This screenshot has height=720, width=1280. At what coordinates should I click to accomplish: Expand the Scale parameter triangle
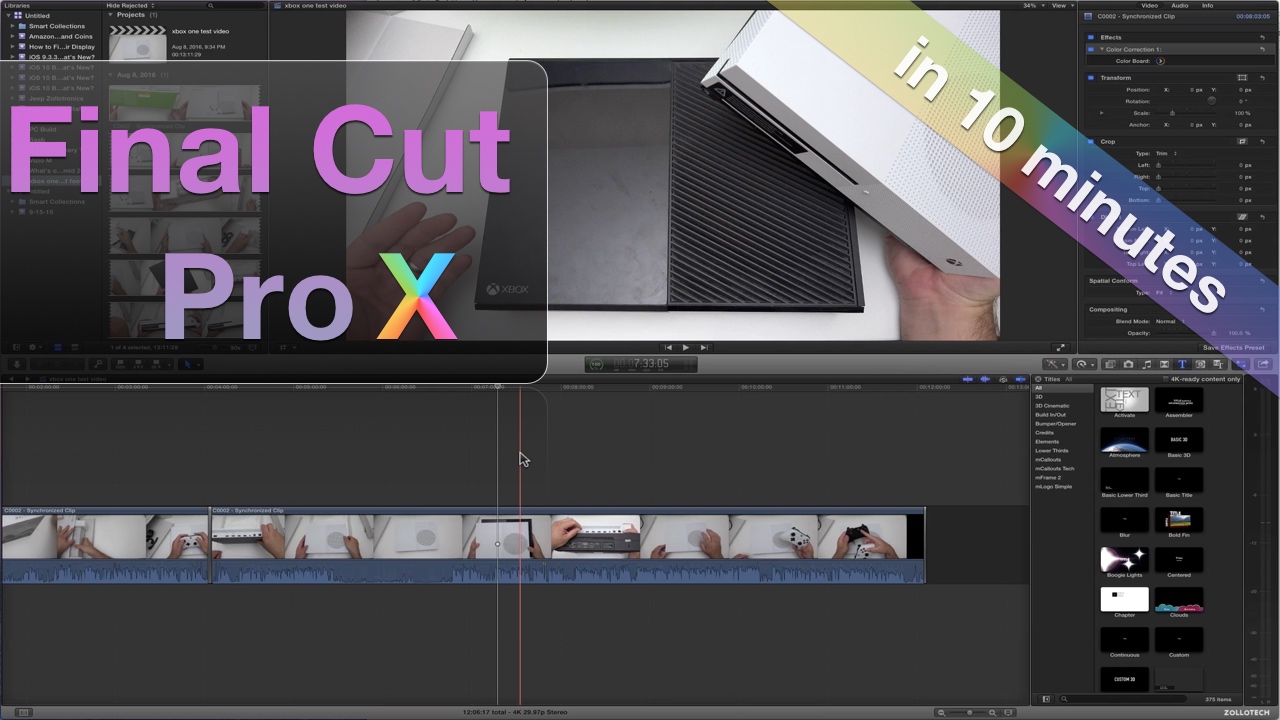[1102, 113]
